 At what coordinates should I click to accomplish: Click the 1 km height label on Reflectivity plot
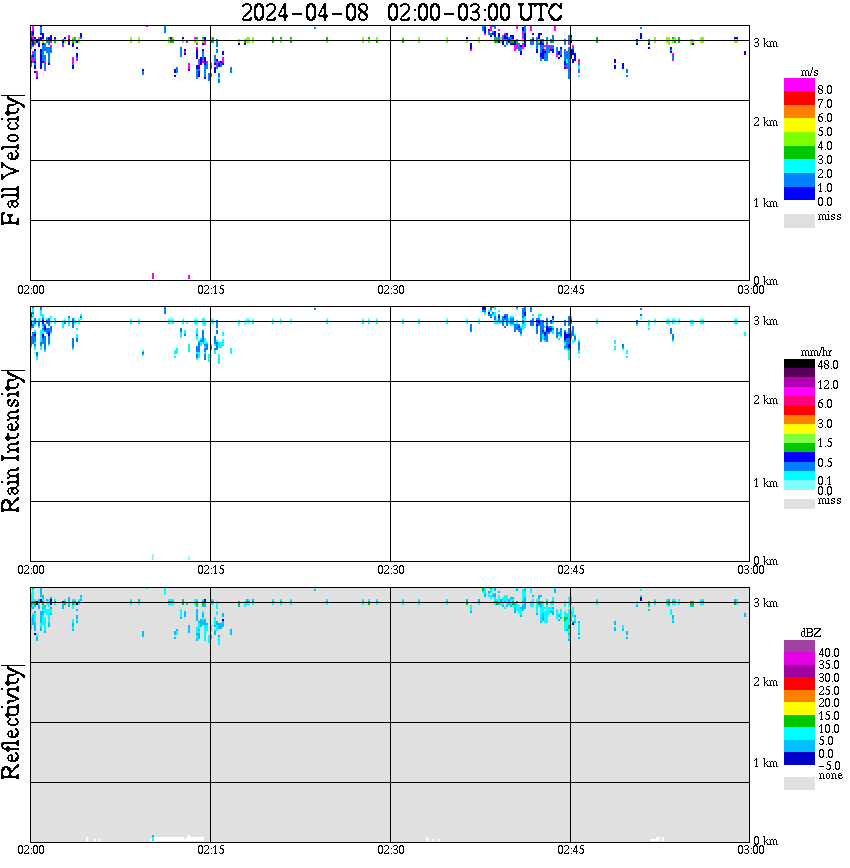click(766, 763)
